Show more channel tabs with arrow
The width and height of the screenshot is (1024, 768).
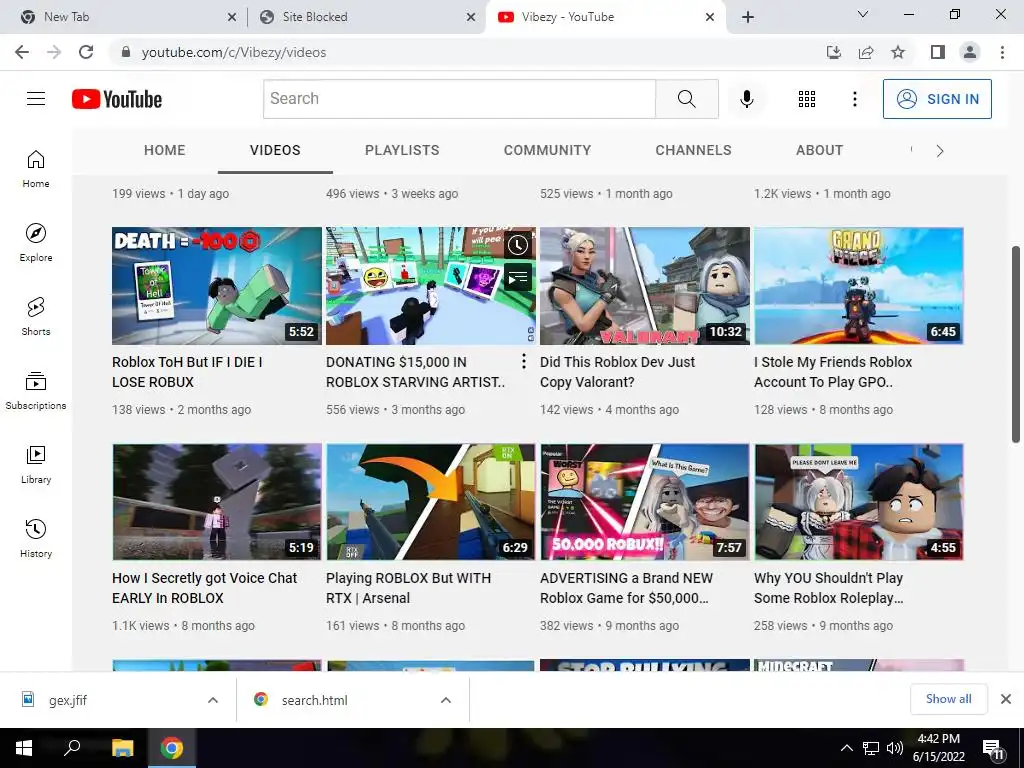[940, 151]
